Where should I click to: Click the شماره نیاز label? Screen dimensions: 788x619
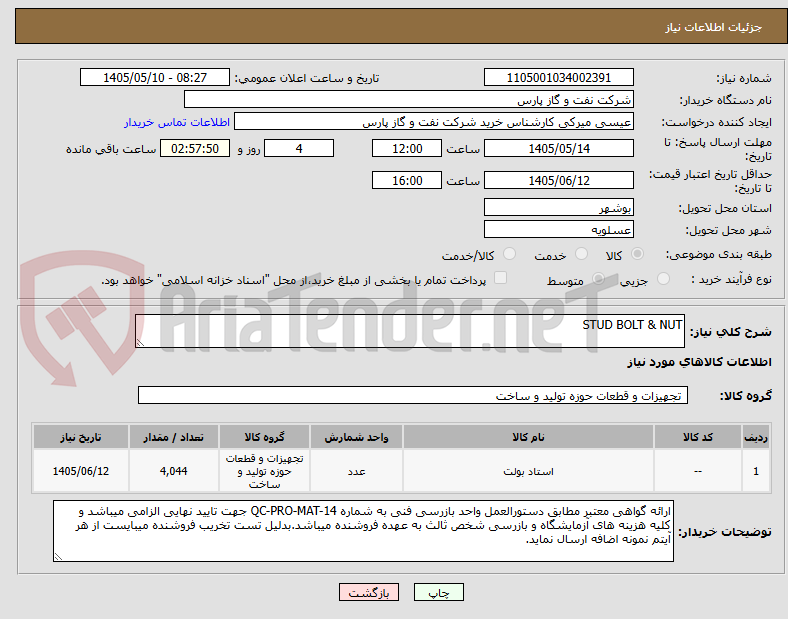coord(744,78)
